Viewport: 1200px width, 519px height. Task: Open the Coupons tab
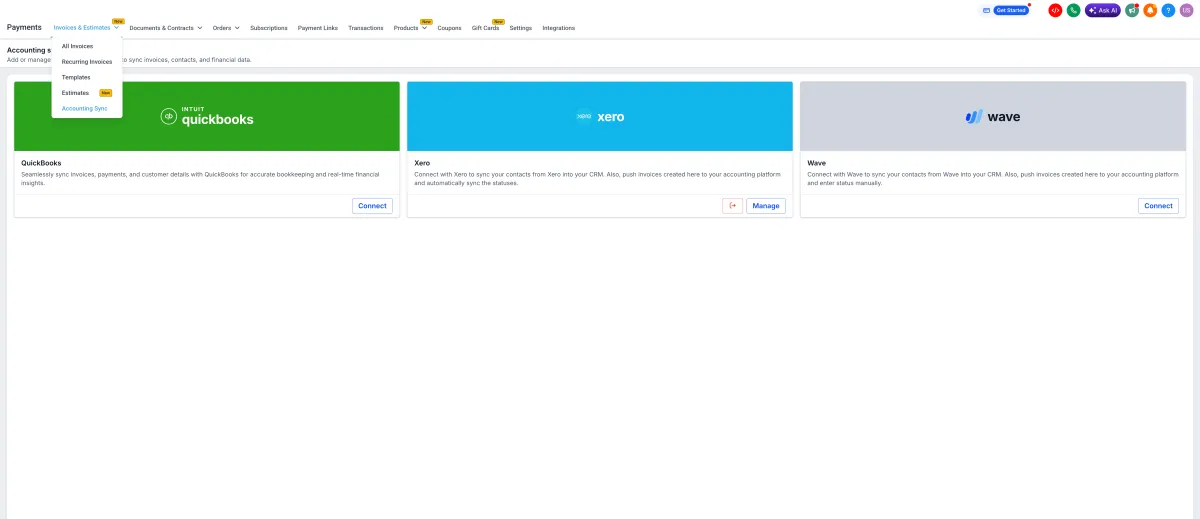450,28
